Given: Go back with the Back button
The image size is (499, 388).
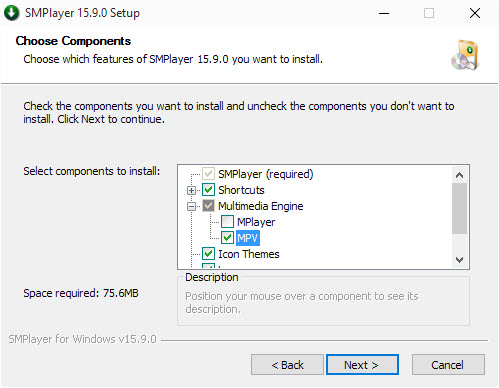Looking at the screenshot, I should coord(287,365).
